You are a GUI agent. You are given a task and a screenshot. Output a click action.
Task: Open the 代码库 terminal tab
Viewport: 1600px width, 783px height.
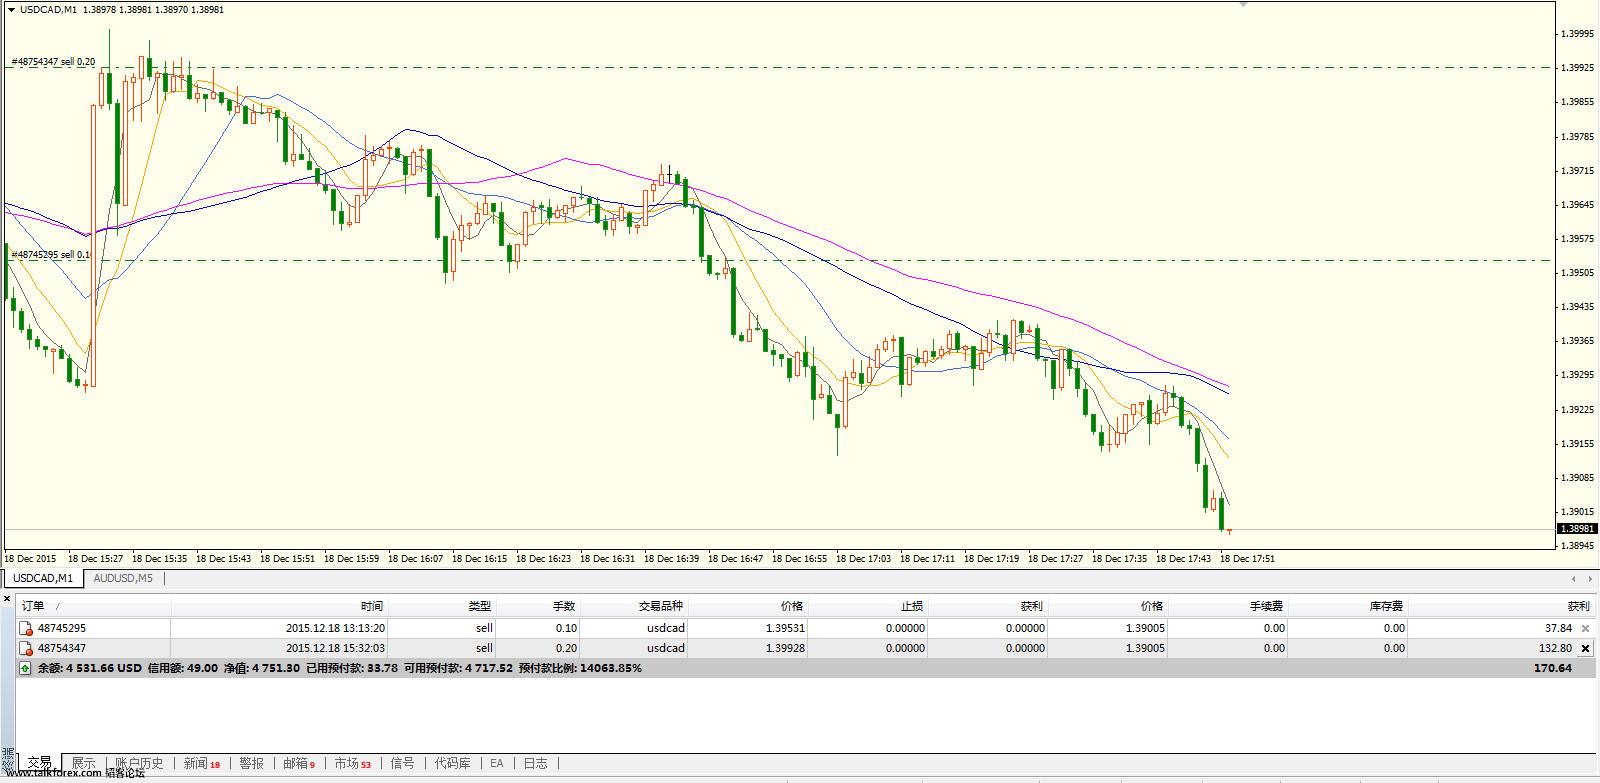pyautogui.click(x=453, y=763)
